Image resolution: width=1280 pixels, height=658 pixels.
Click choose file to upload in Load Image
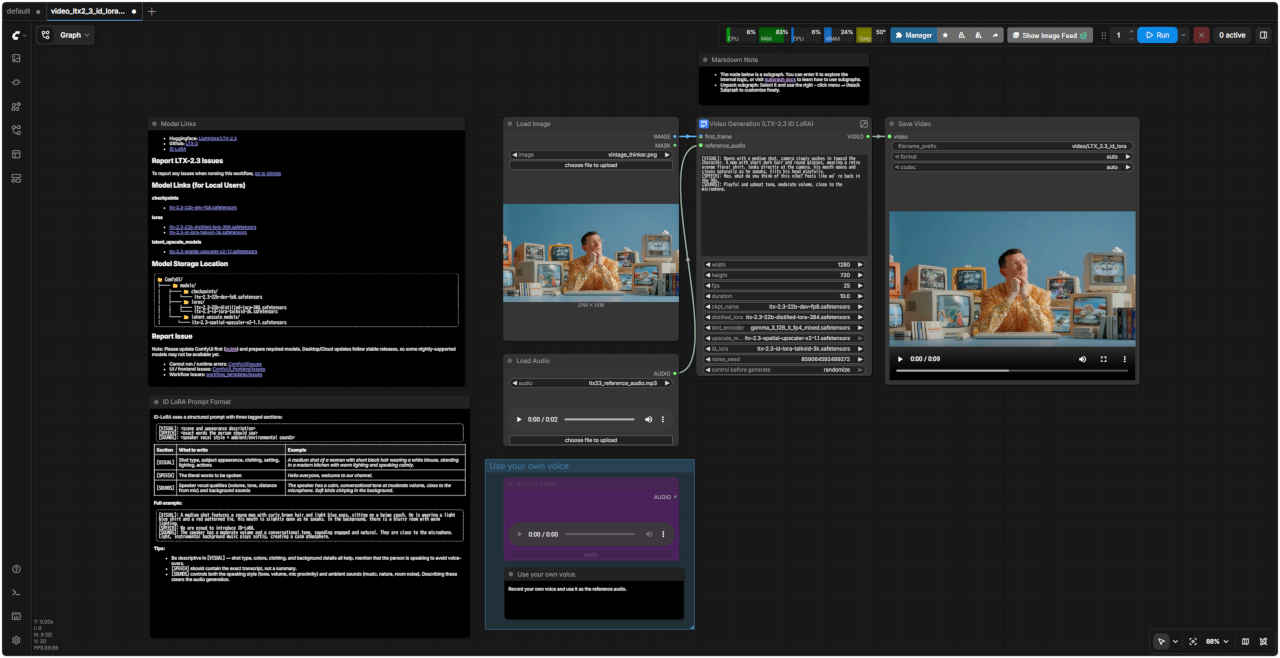click(590, 165)
